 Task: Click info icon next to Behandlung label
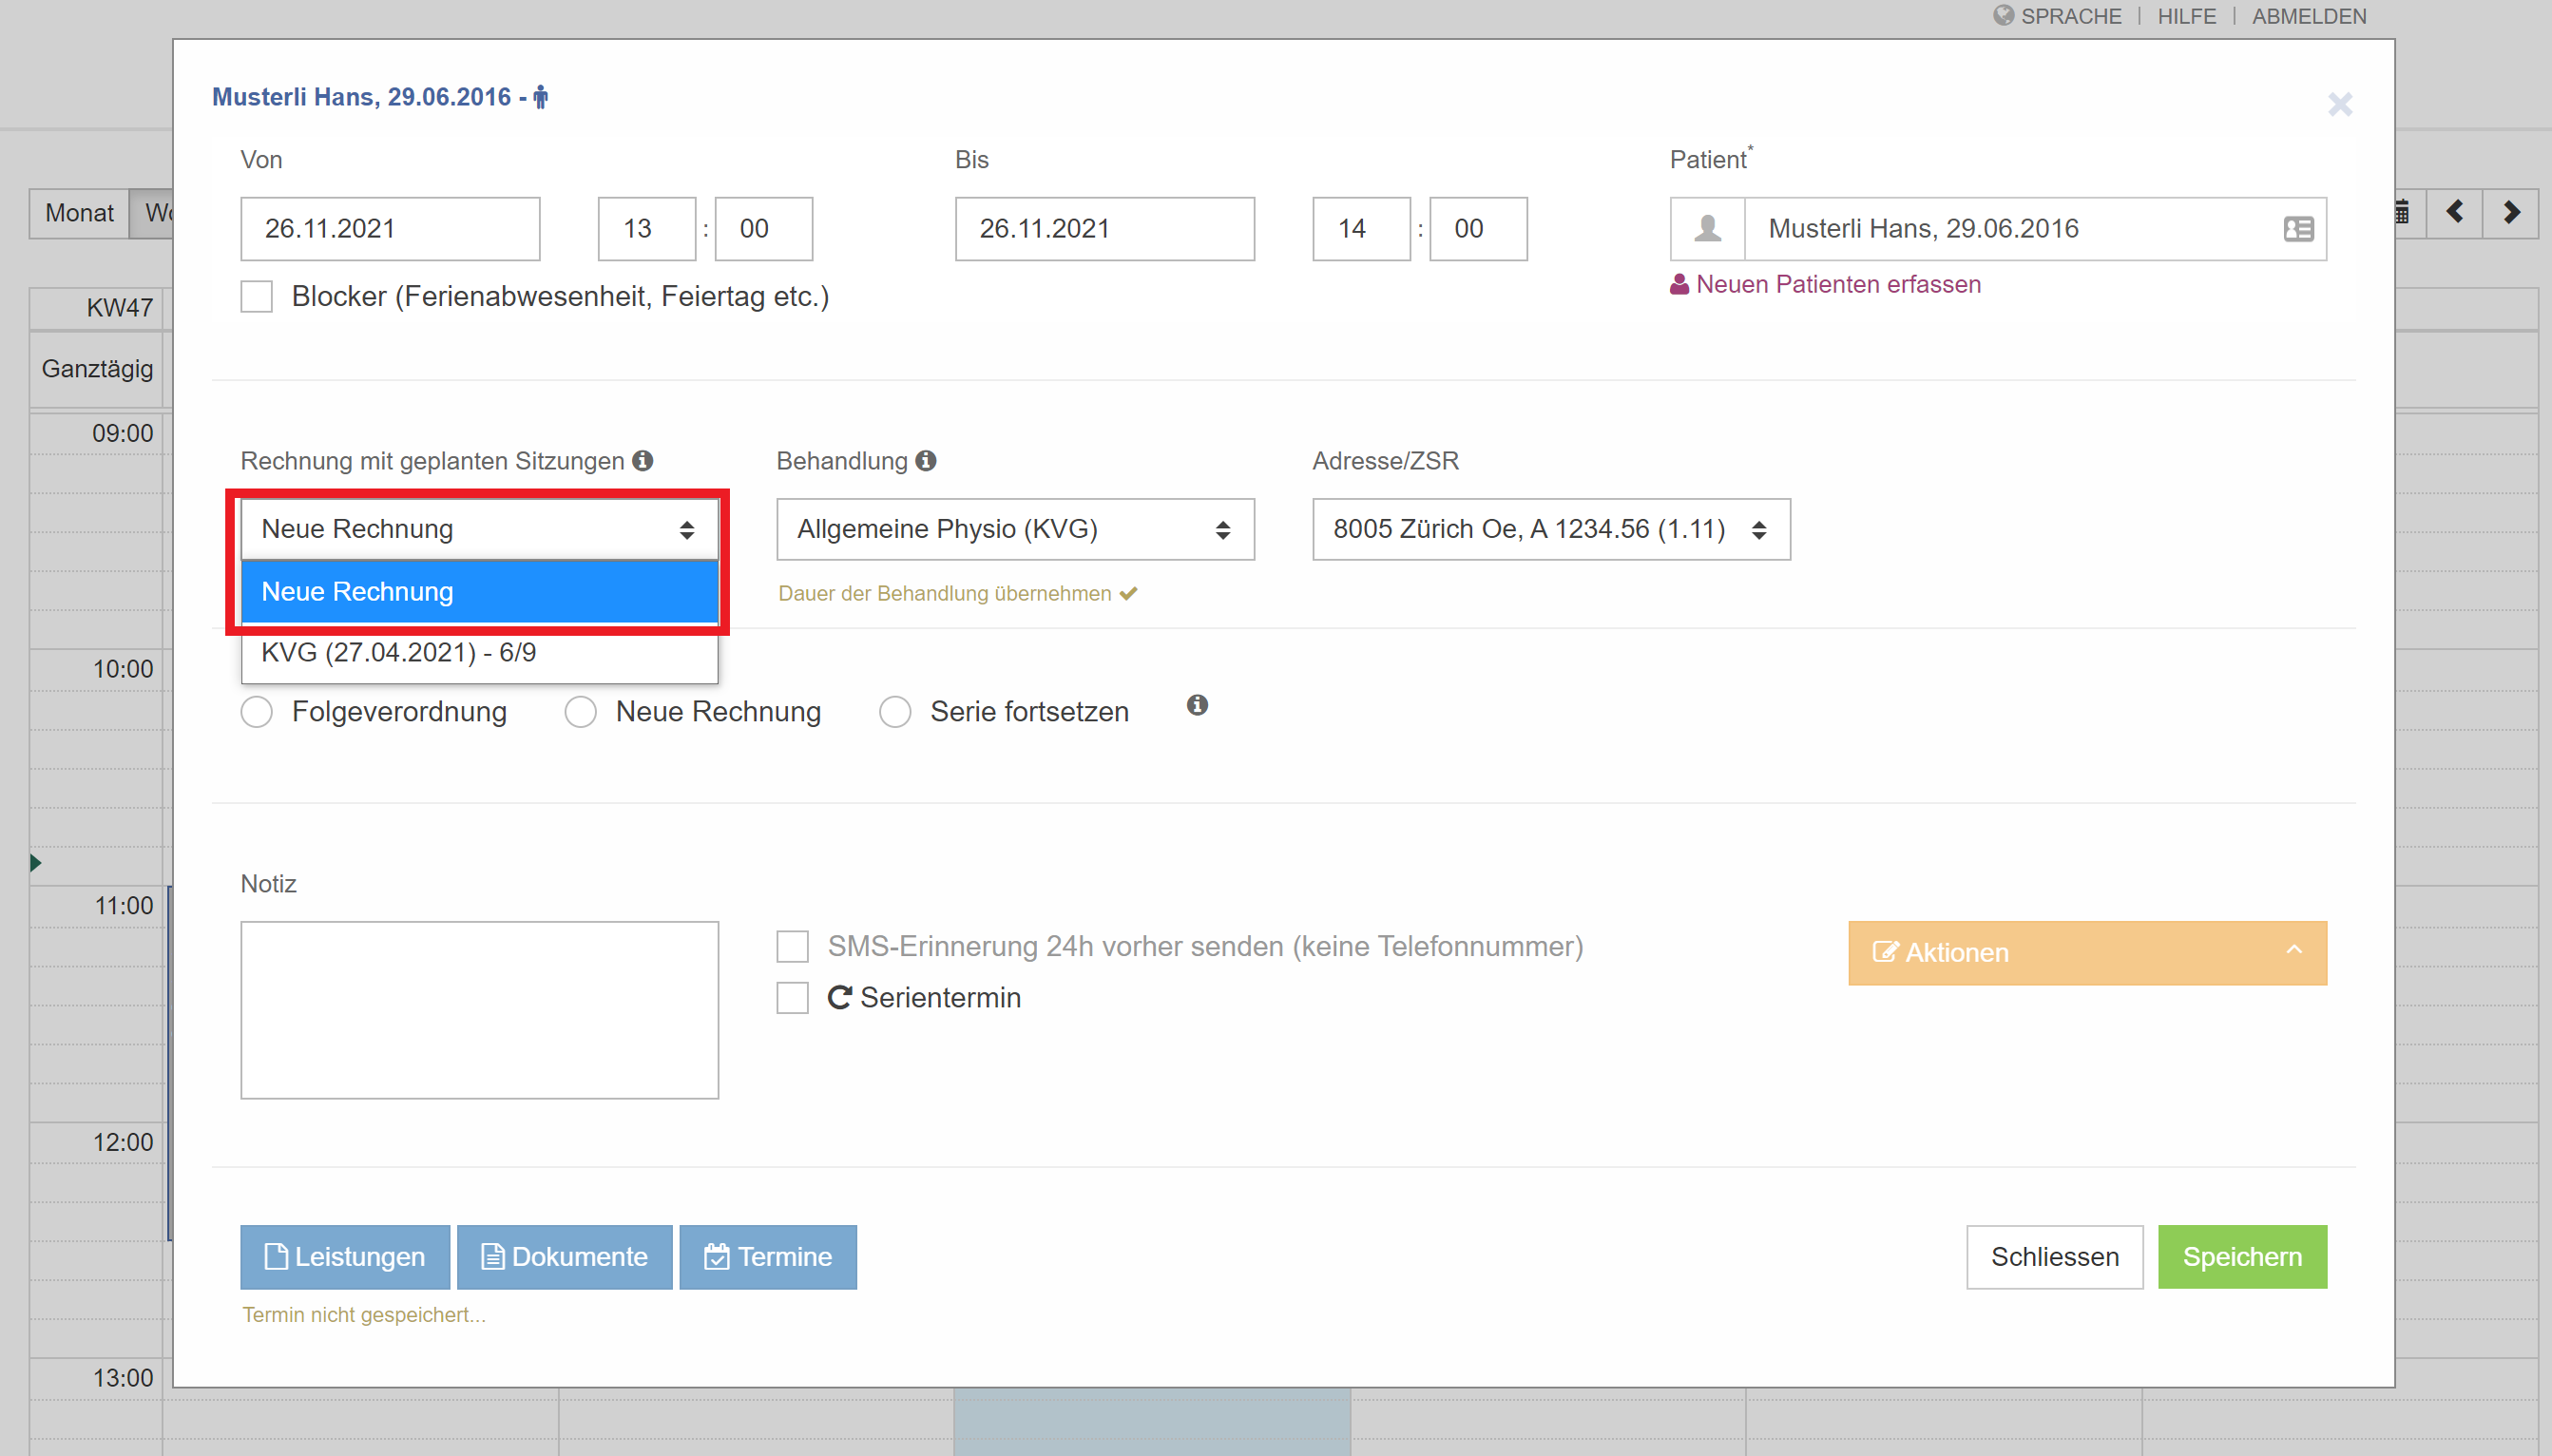click(x=926, y=460)
